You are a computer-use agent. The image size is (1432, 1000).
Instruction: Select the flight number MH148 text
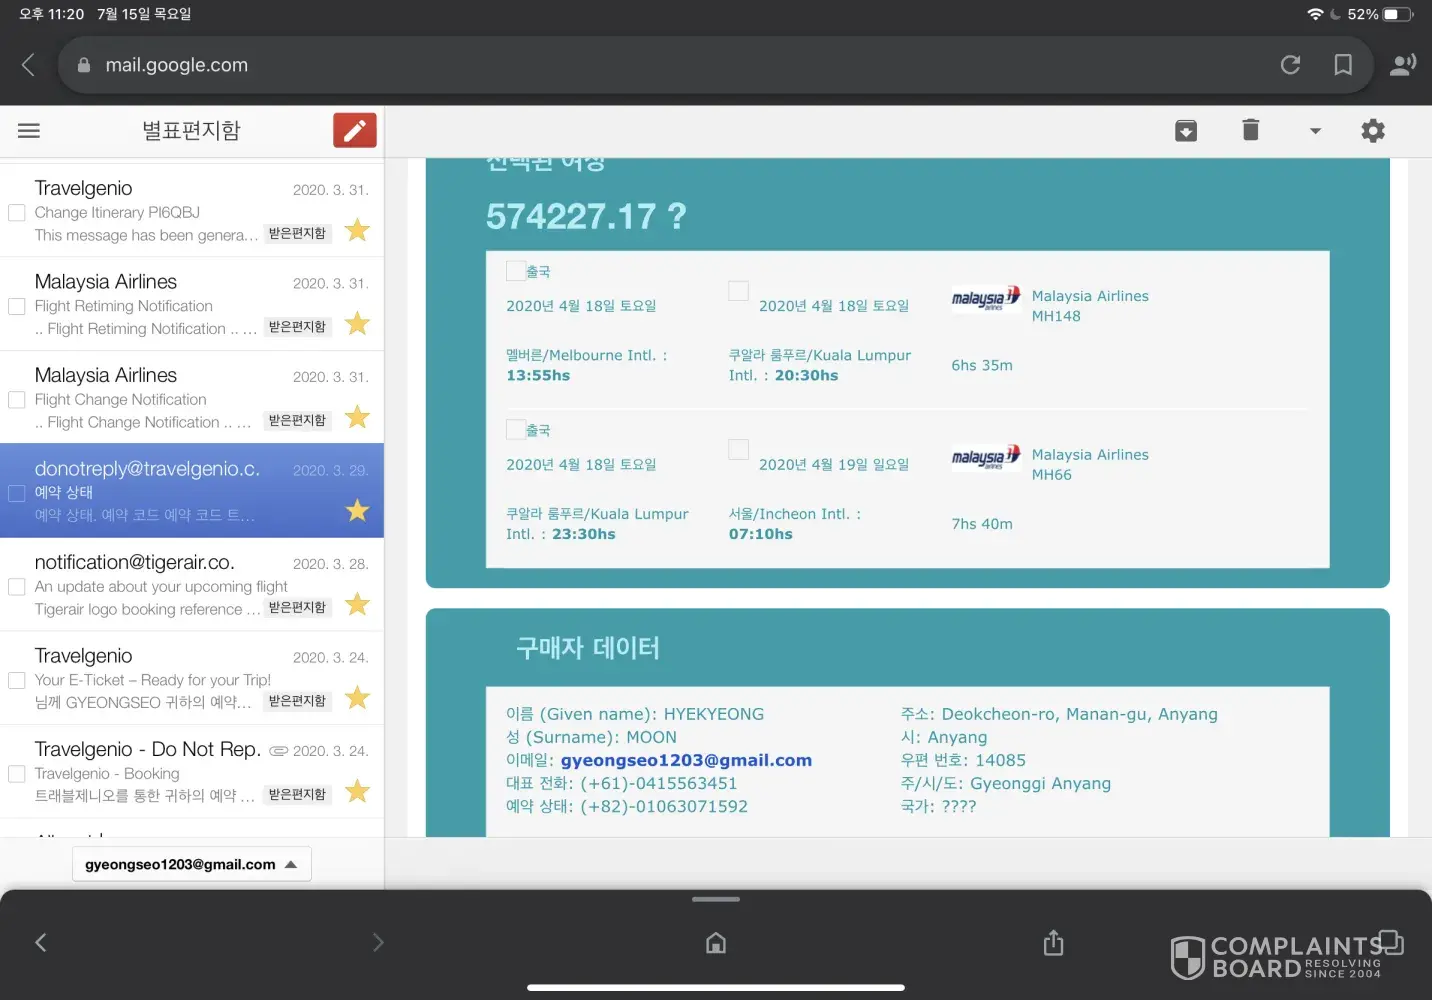[x=1056, y=316]
